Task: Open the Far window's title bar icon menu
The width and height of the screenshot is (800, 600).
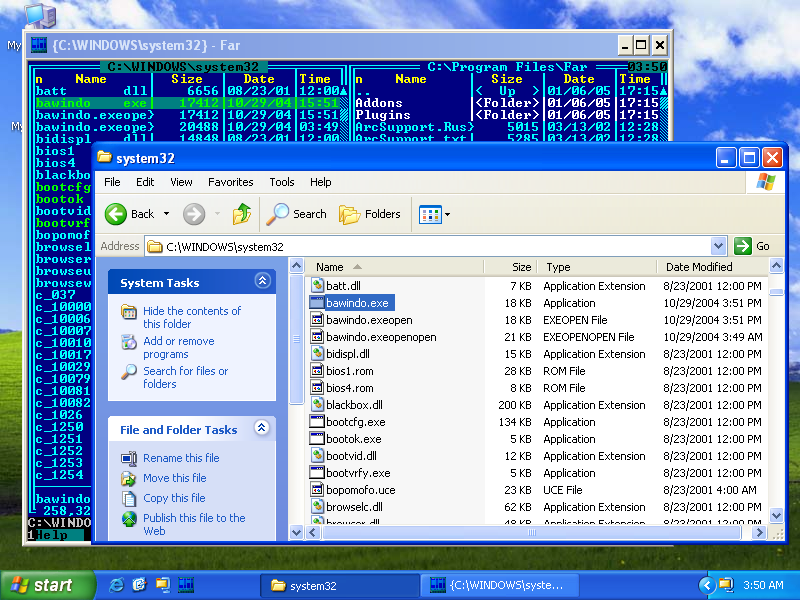Action: (x=39, y=45)
